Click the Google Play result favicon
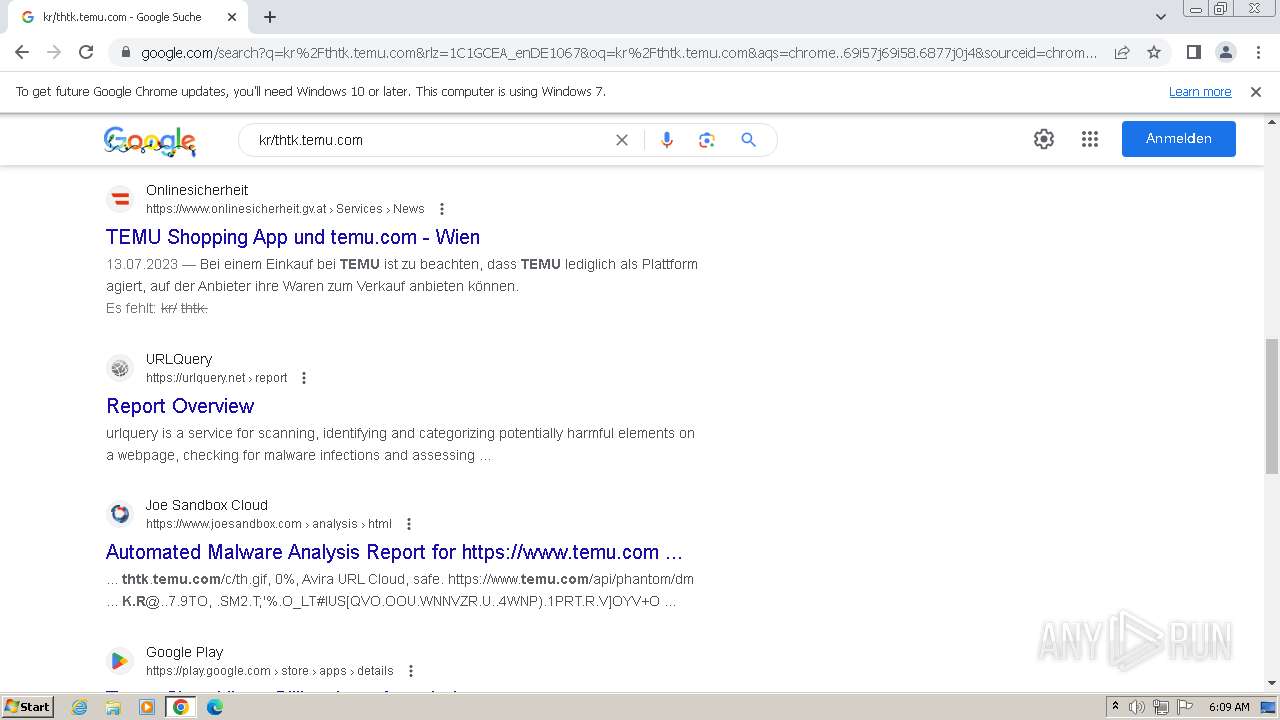This screenshot has height=720, width=1280. point(120,661)
